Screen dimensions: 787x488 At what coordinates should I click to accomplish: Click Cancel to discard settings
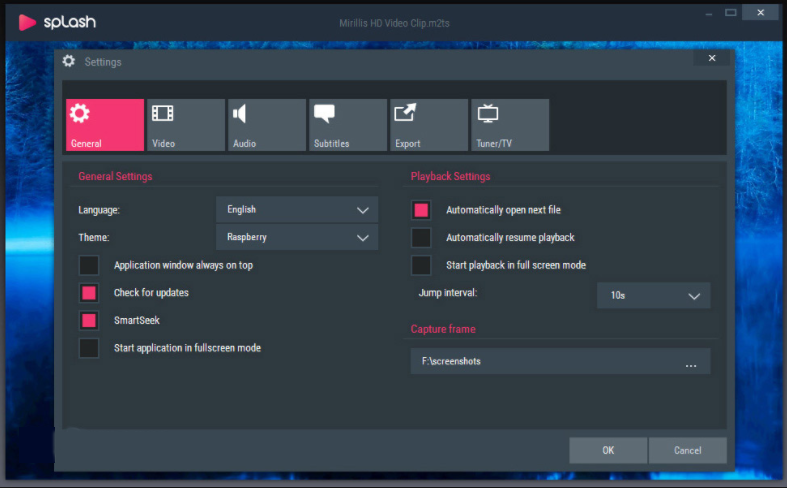(x=687, y=450)
